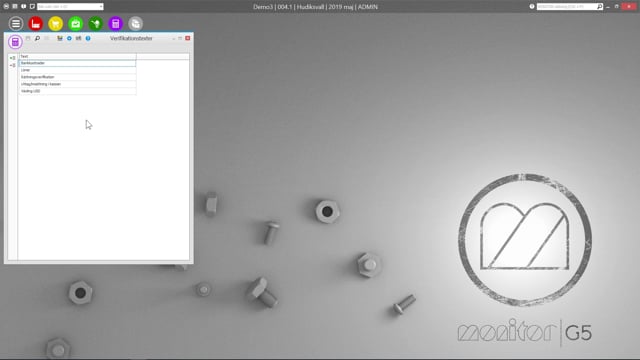The width and height of the screenshot is (640, 360).
Task: Click the faded third icon in Verifikationstexter toolbar
Action: [x=47, y=38]
